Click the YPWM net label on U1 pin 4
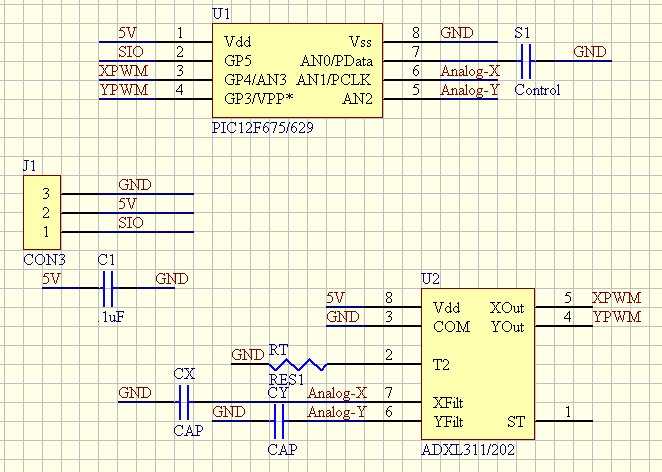 (x=124, y=90)
